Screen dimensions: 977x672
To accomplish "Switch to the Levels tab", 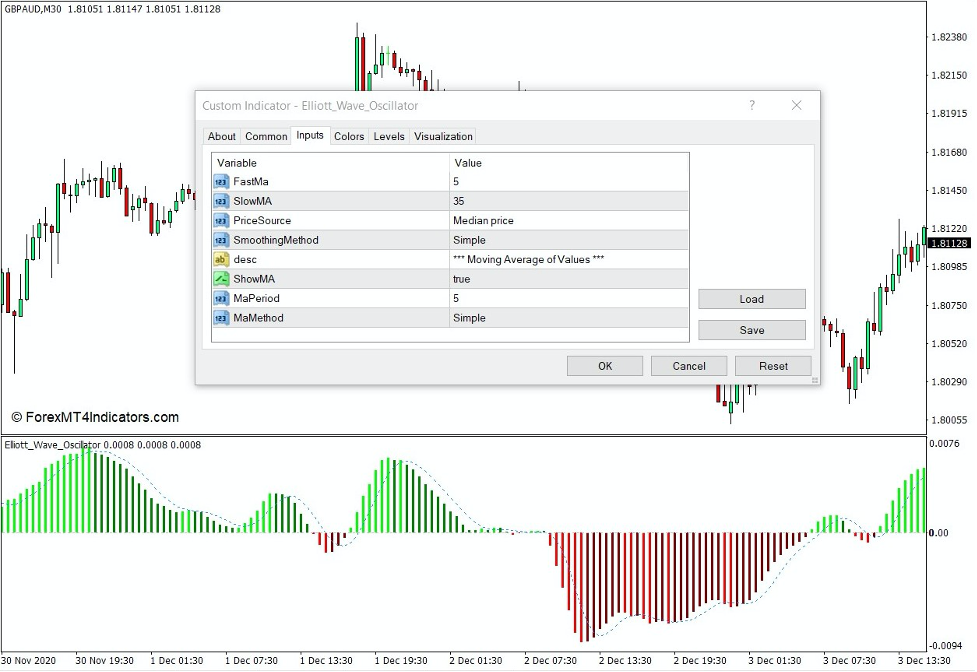I will (389, 136).
